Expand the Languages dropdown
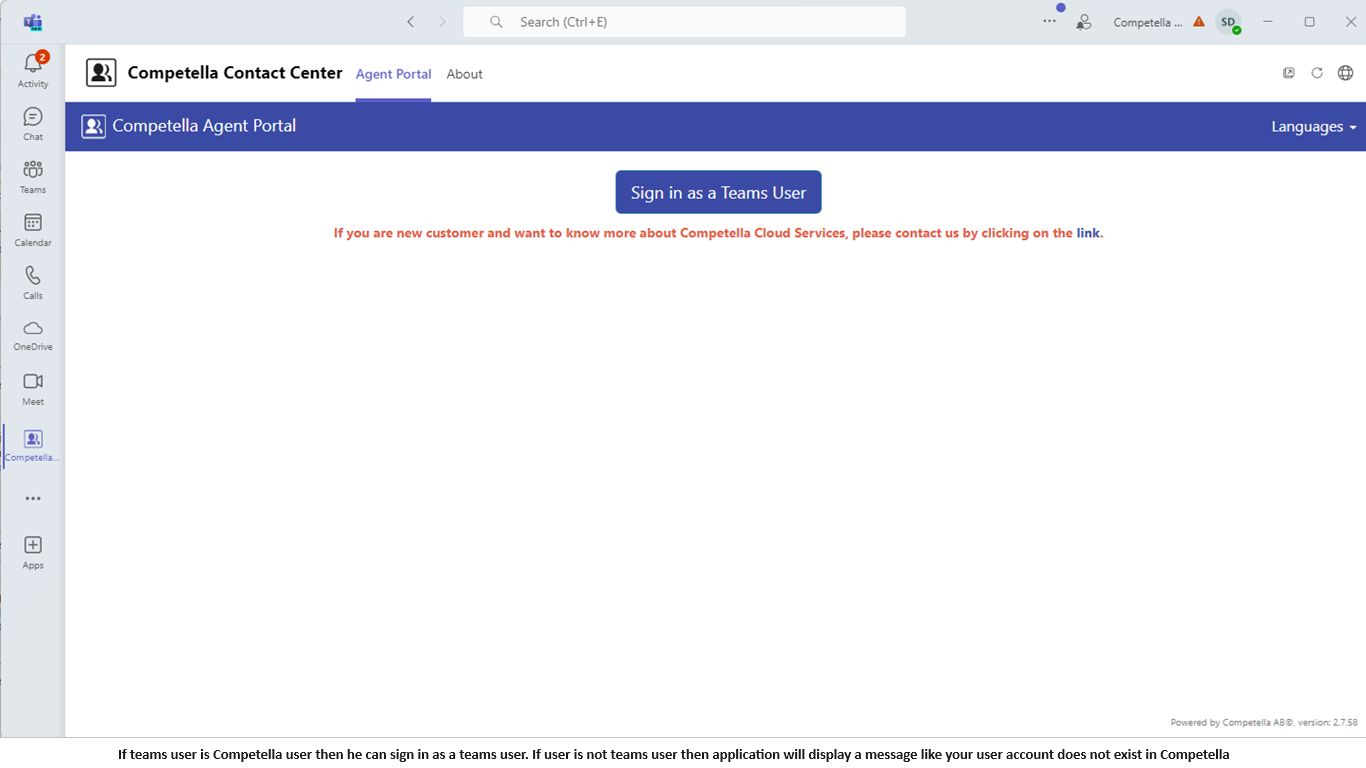Viewport: 1366px width, 768px height. tap(1314, 127)
